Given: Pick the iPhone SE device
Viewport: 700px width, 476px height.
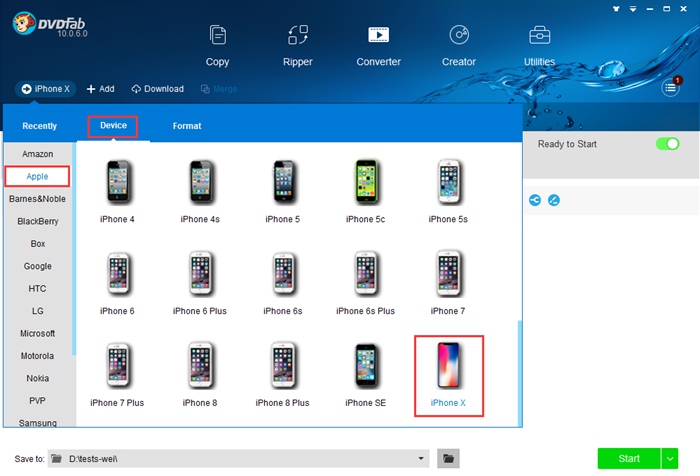Looking at the screenshot, I should (x=365, y=375).
